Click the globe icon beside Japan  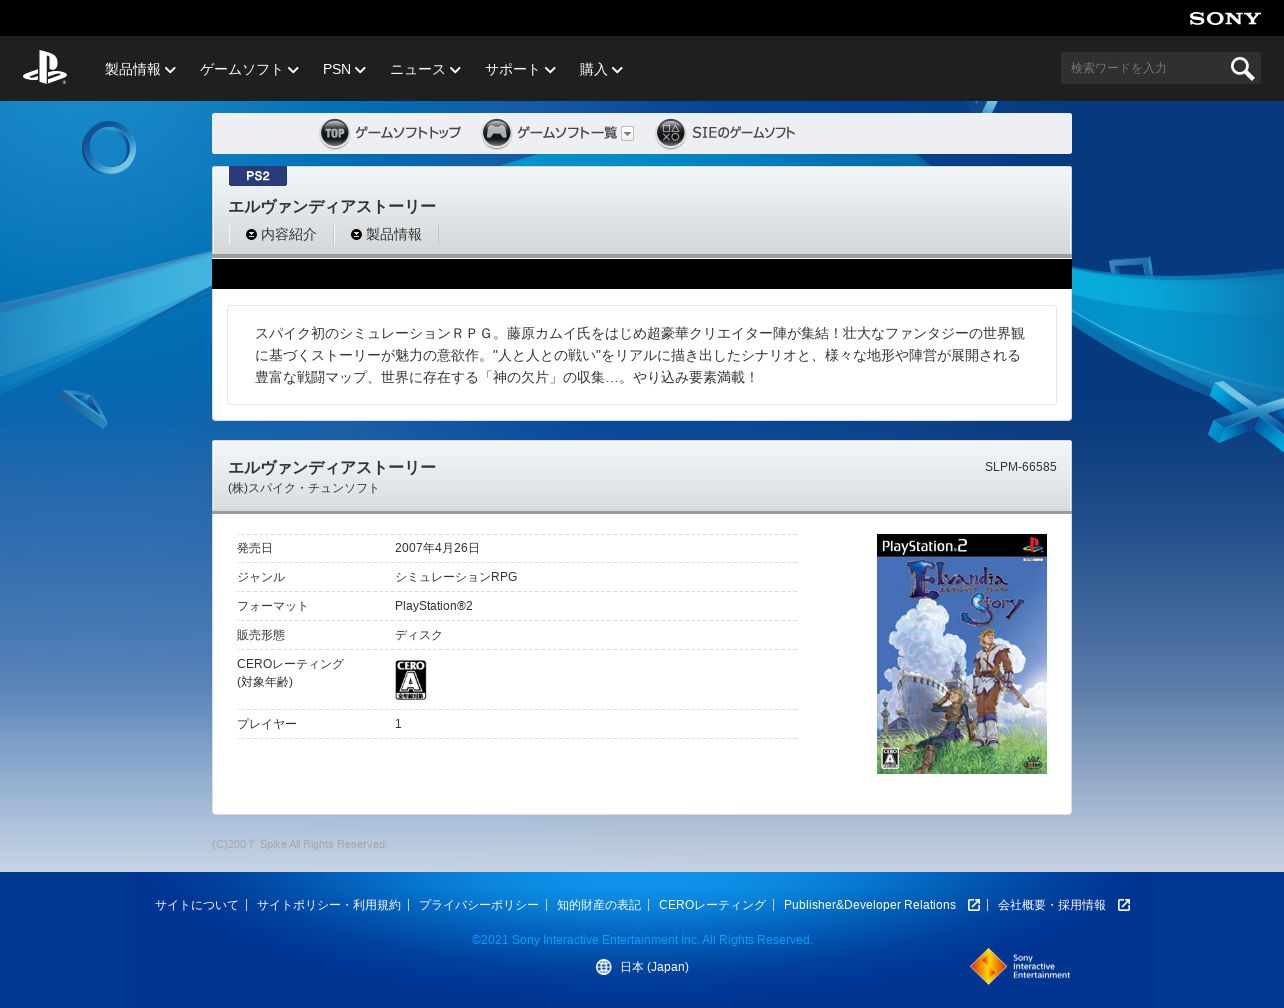(x=603, y=967)
